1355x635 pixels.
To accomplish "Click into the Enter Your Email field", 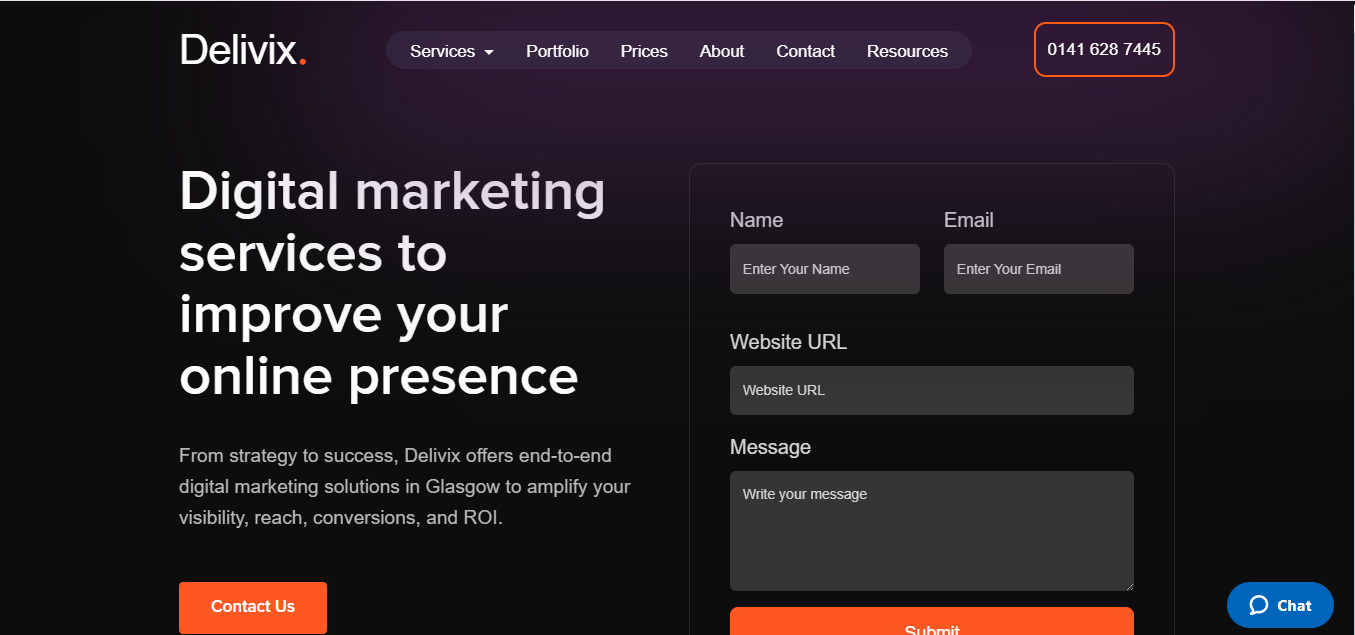I will point(1038,269).
